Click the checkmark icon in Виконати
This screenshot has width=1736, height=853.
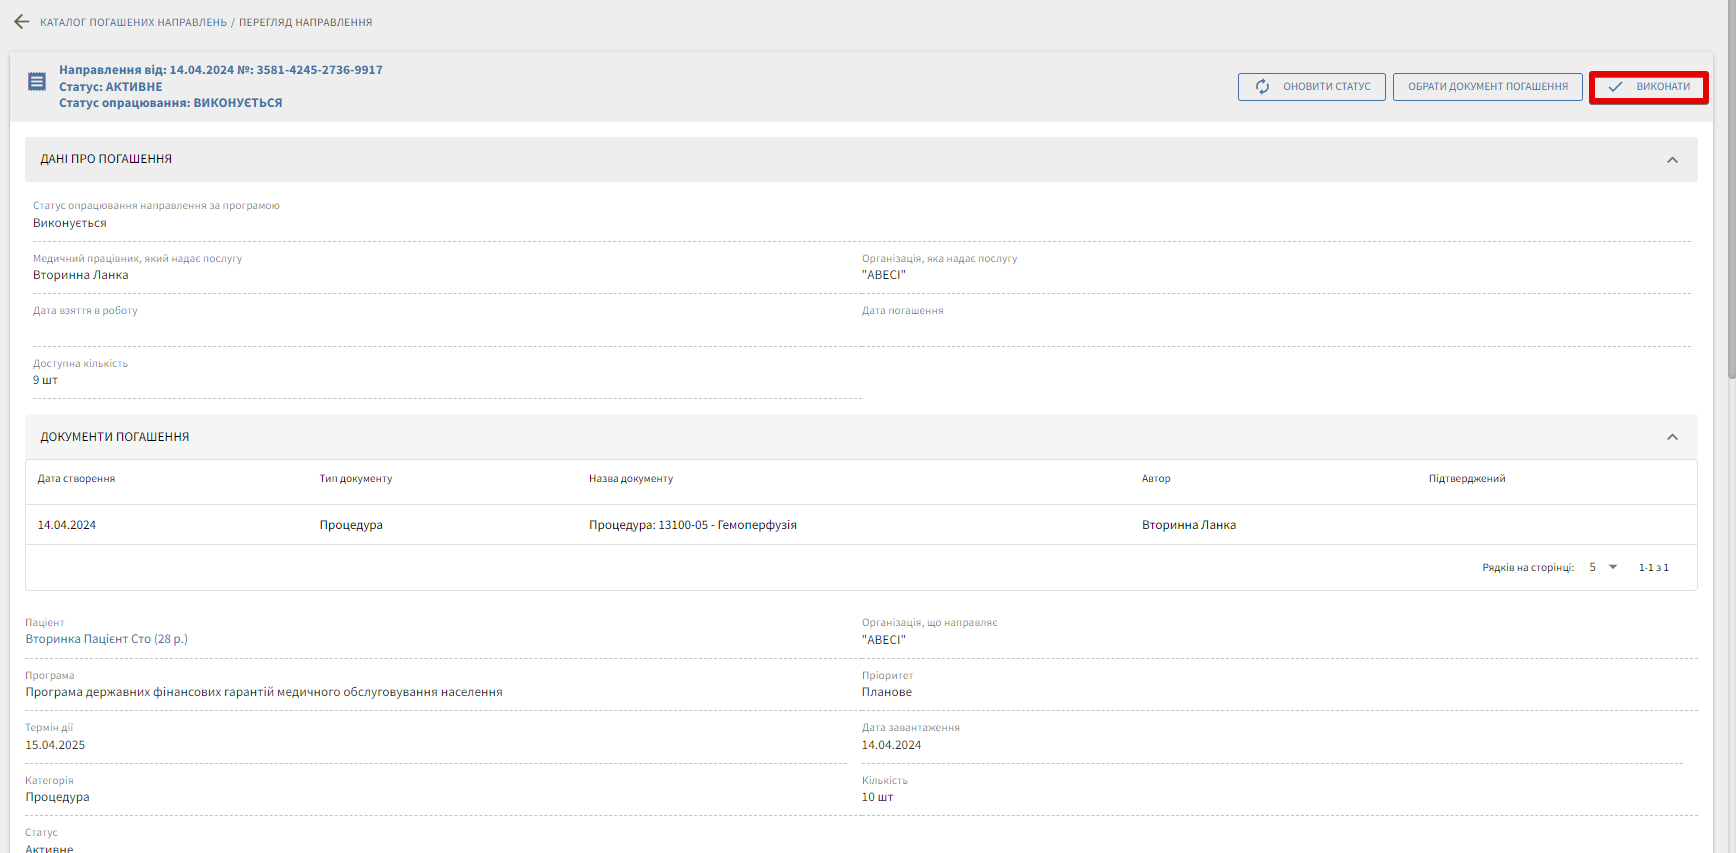[1615, 87]
